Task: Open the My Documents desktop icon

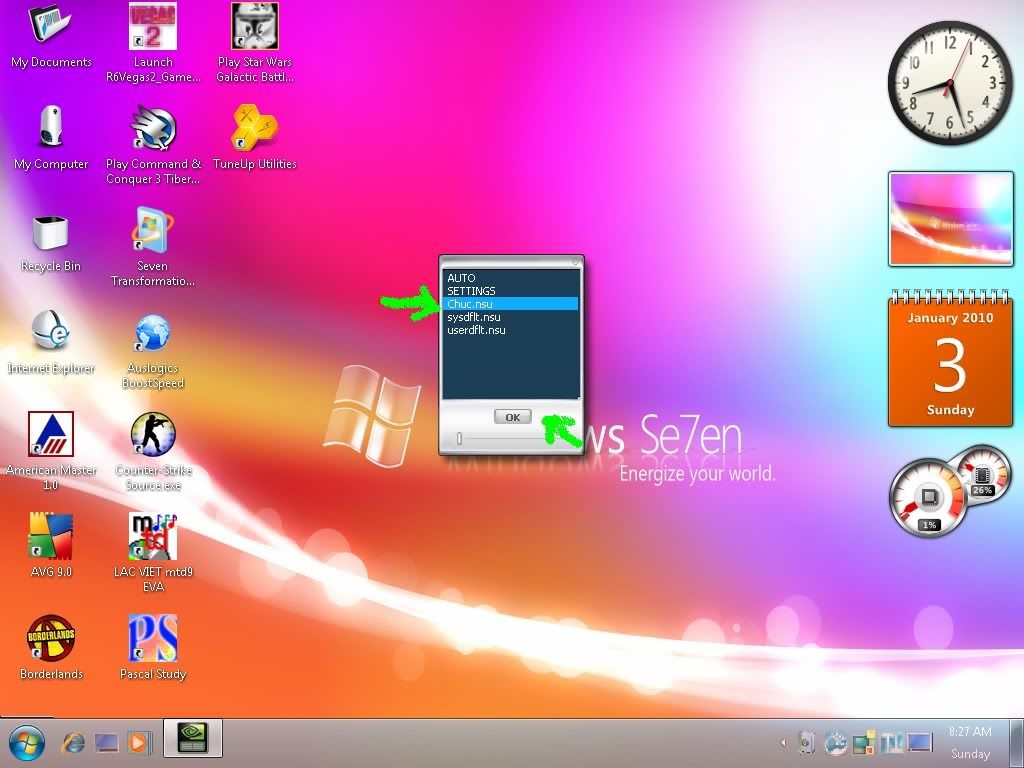Action: (x=51, y=36)
